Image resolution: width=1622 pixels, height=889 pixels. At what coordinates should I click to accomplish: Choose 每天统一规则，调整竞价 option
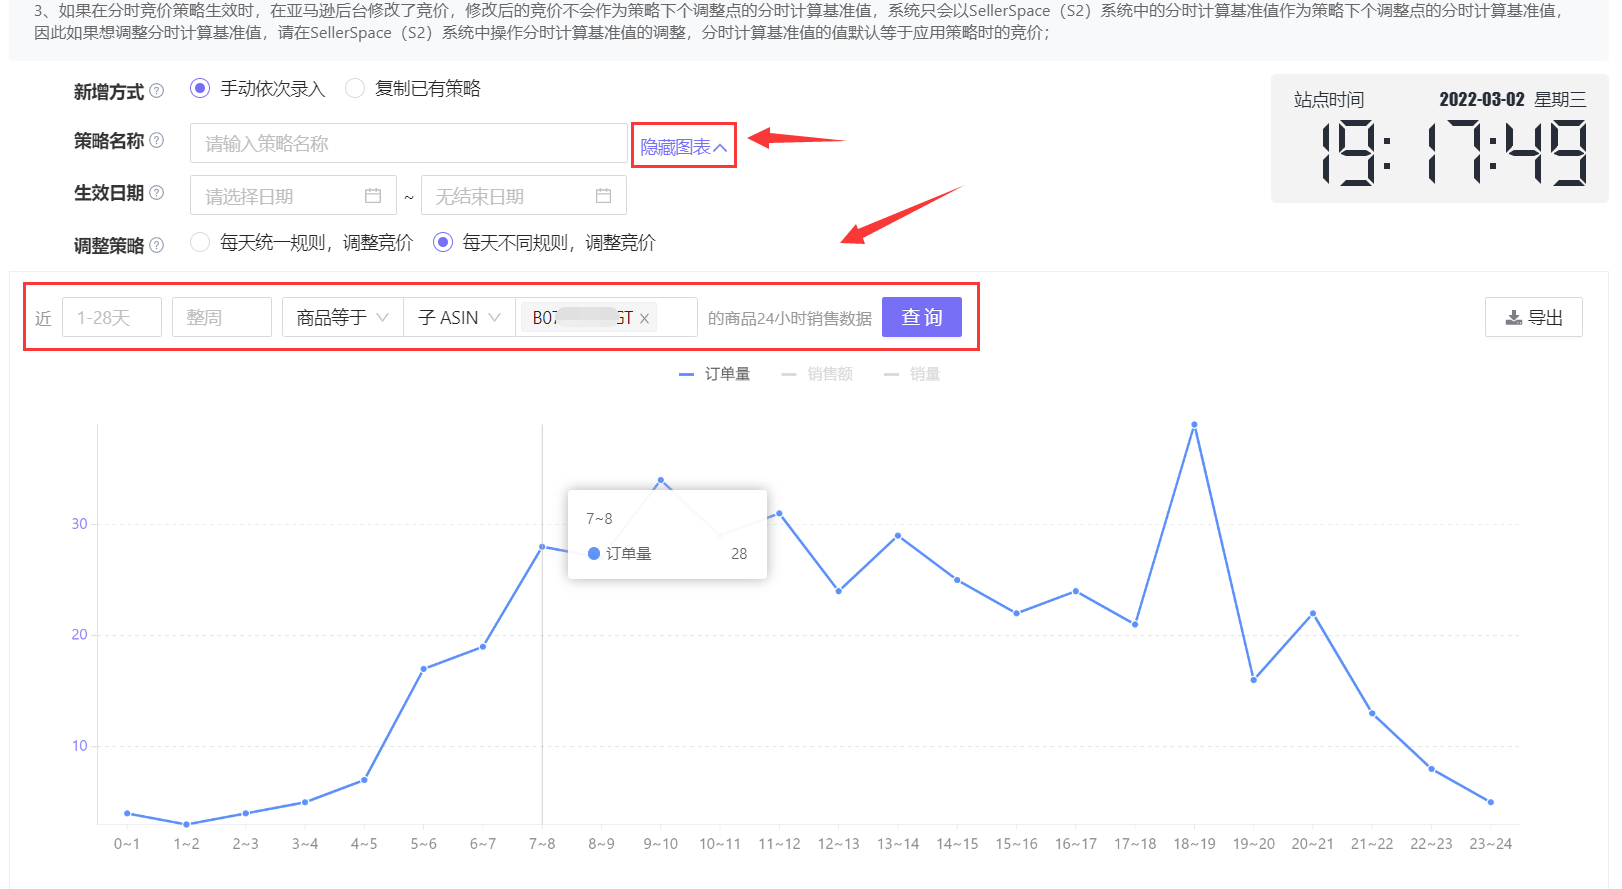200,242
